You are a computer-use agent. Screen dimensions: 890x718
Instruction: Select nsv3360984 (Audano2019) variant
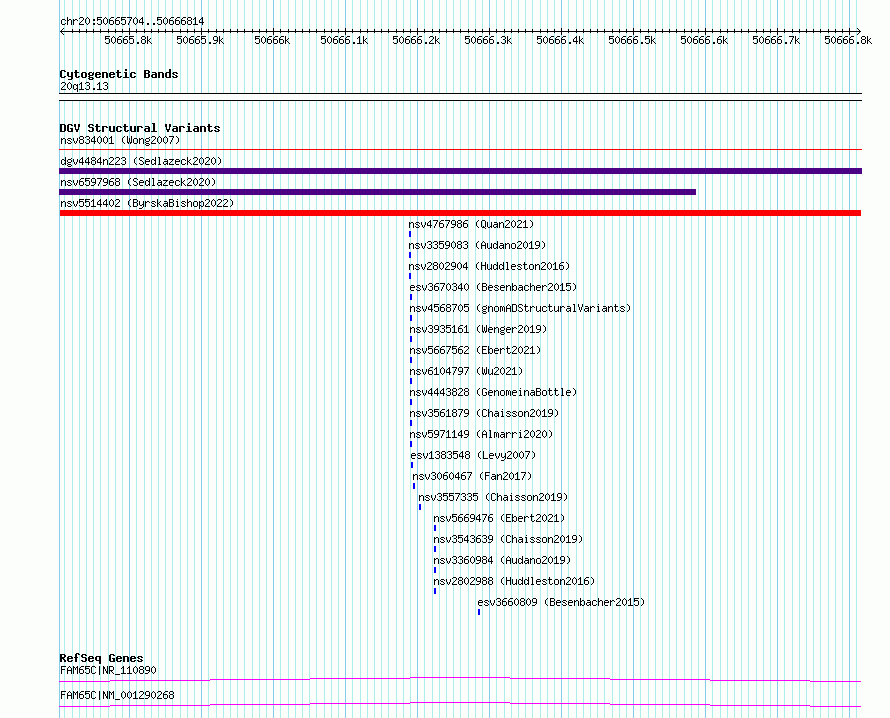pos(502,560)
